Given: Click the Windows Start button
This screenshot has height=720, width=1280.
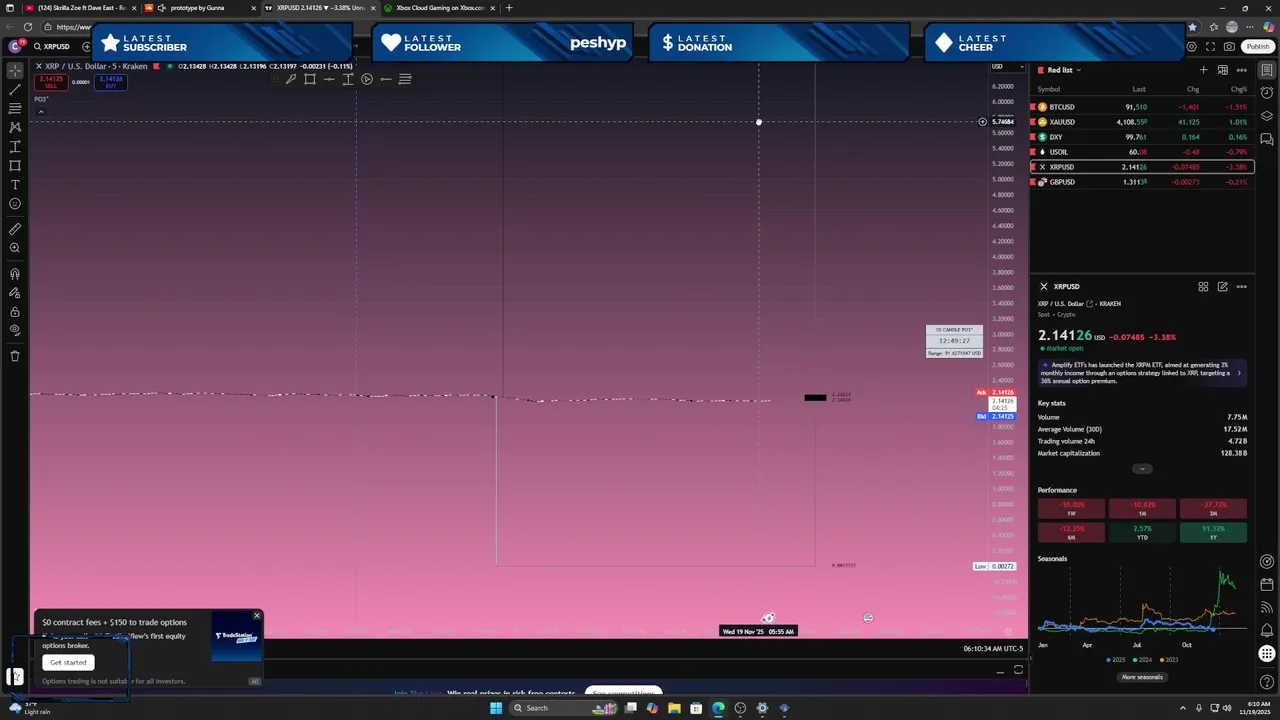Looking at the screenshot, I should click(x=495, y=708).
